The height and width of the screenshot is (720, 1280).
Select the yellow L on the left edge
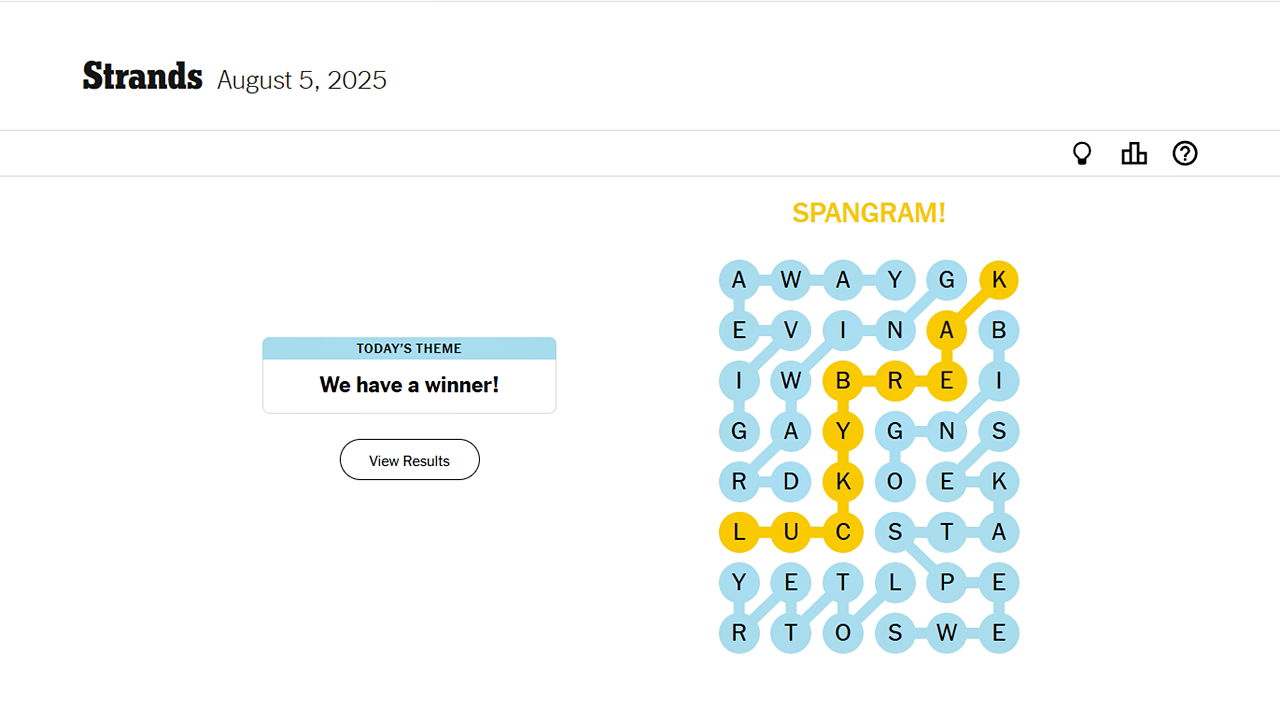click(x=740, y=532)
